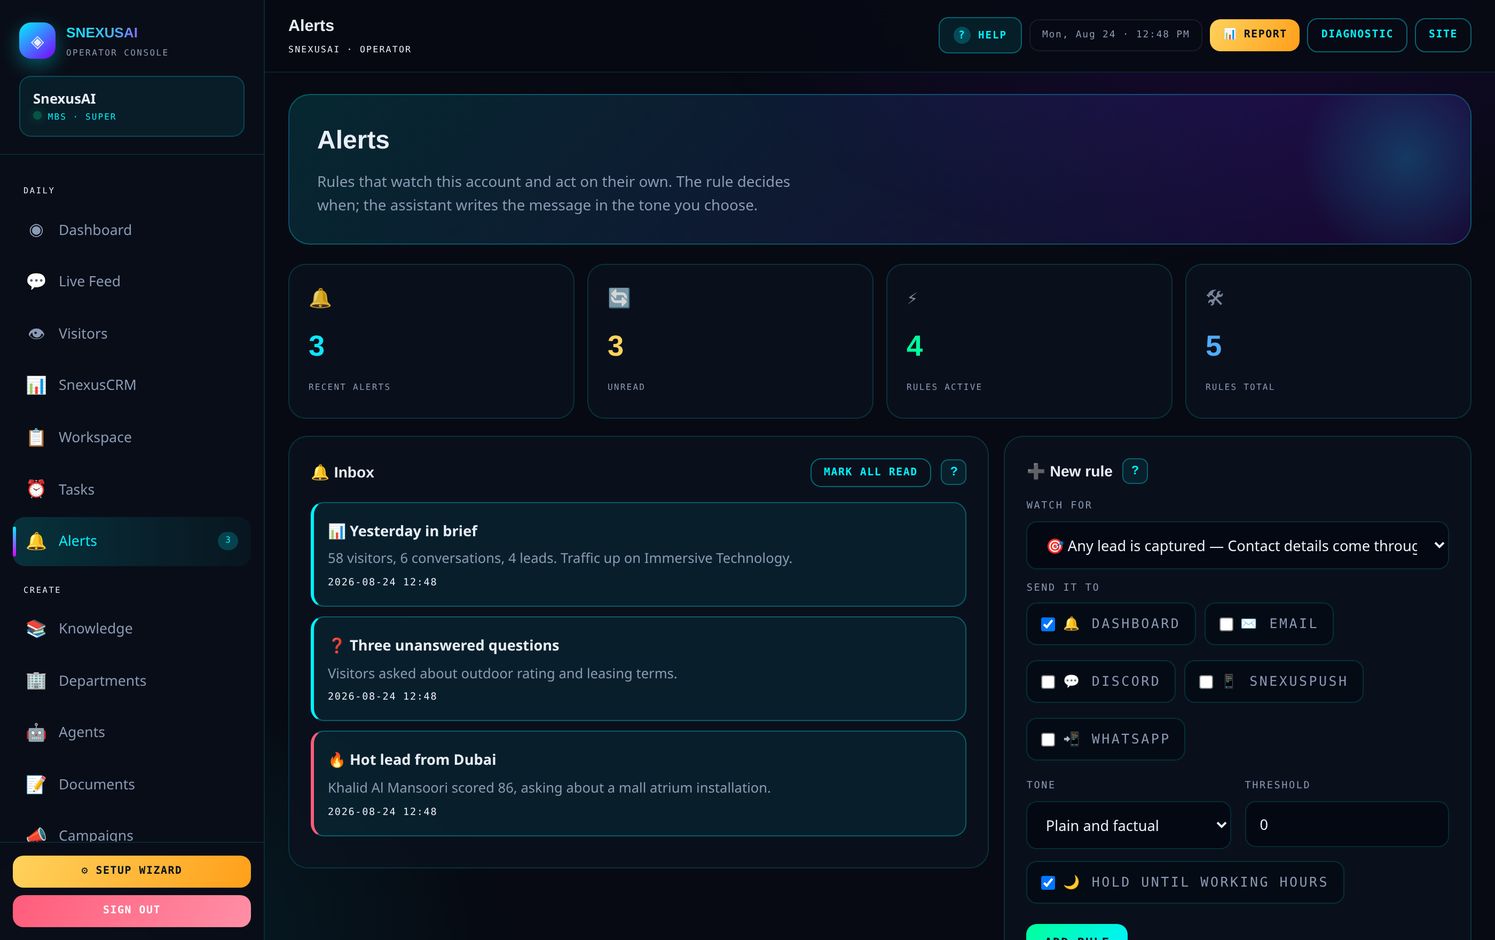Viewport: 1495px width, 940px height.
Task: Open the Knowledge section
Action: (x=131, y=629)
